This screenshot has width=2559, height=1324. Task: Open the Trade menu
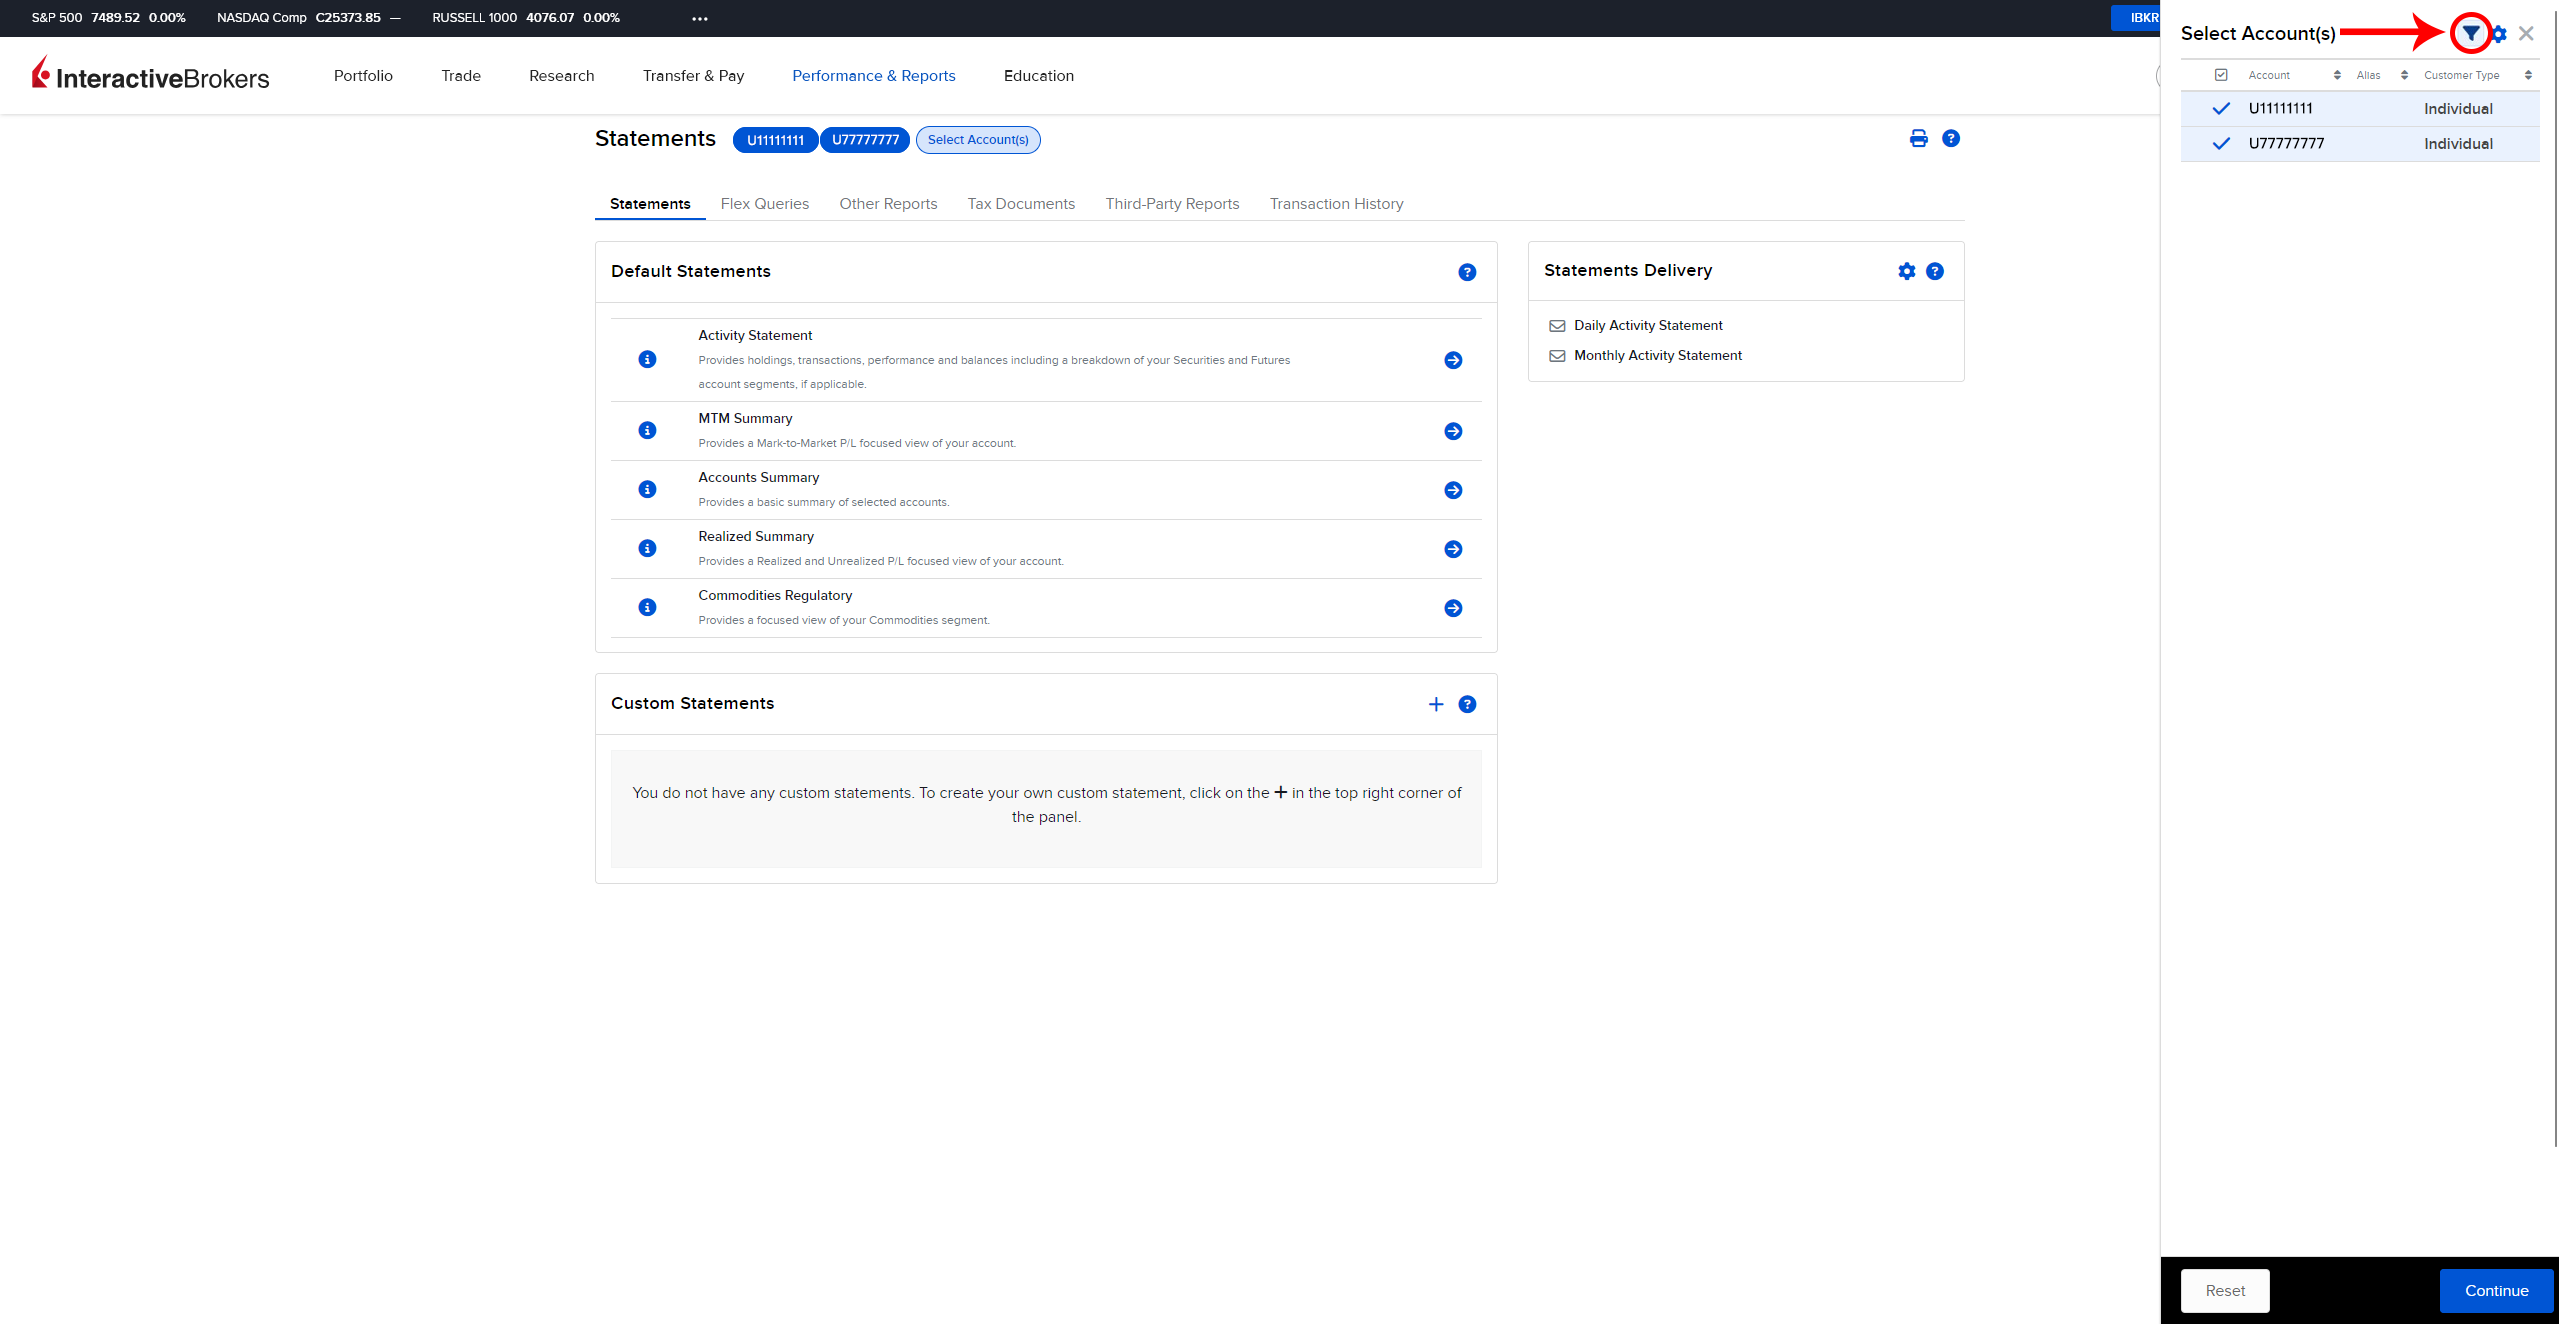point(461,76)
